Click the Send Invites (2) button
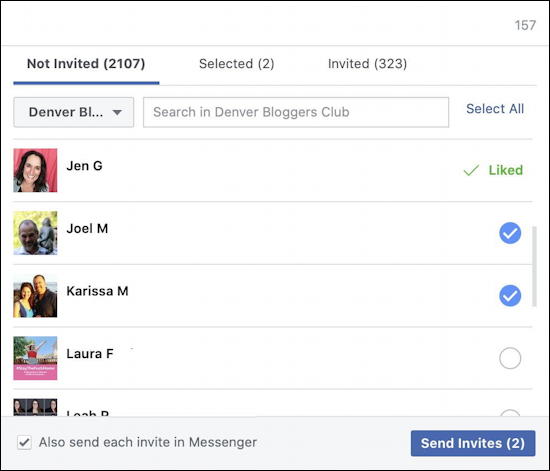550x471 pixels. [x=473, y=443]
